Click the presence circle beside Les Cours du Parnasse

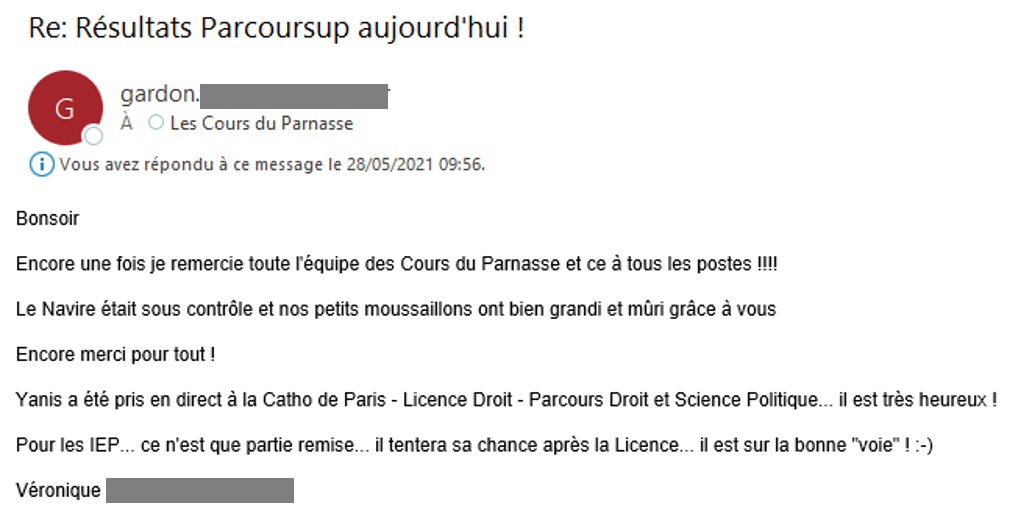tap(156, 122)
